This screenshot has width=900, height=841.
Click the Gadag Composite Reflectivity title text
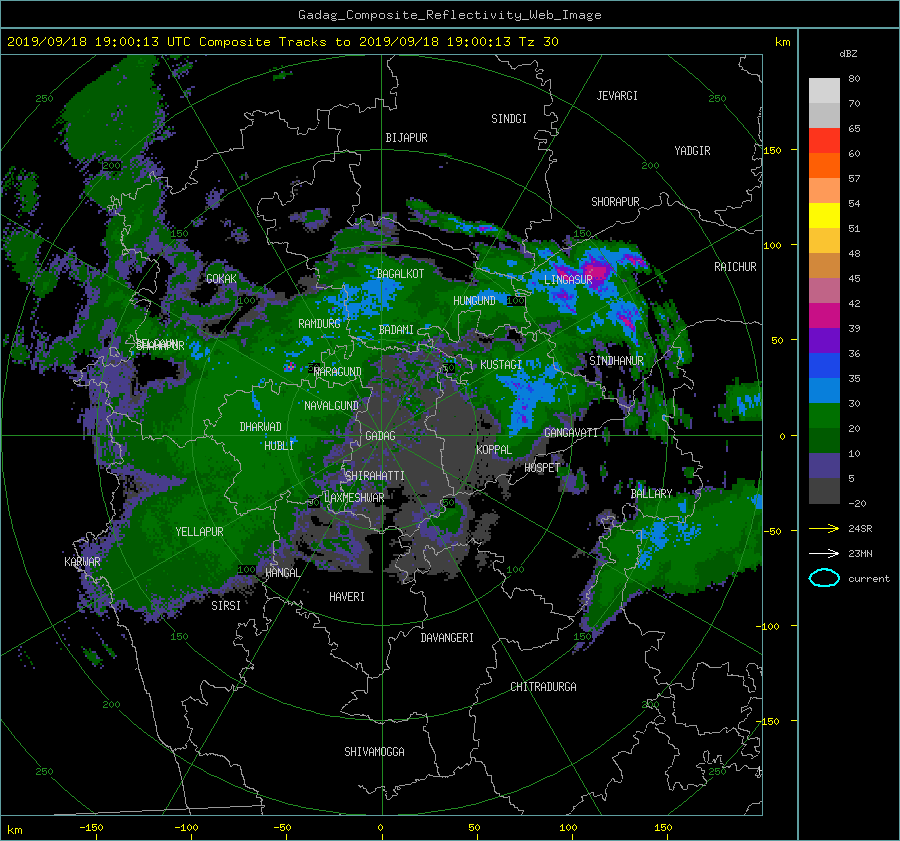[x=449, y=15]
